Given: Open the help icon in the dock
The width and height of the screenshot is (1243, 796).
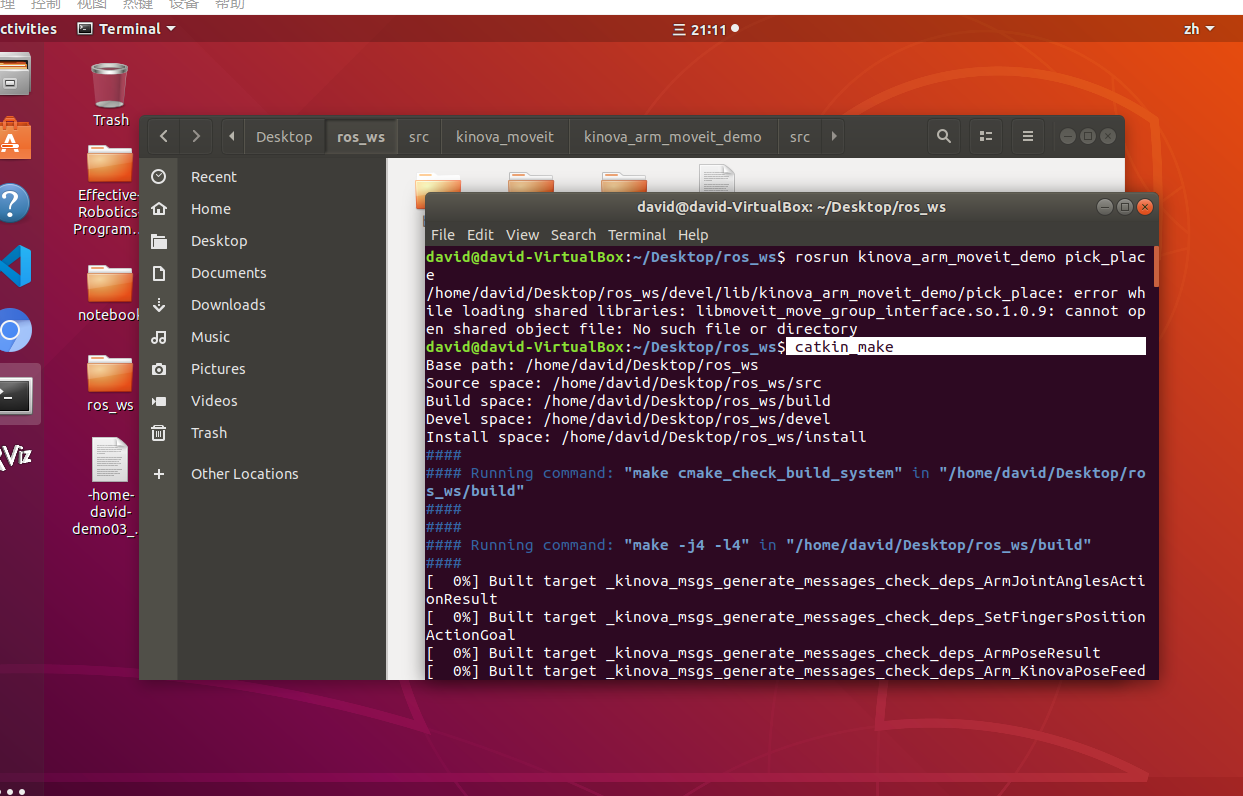Looking at the screenshot, I should (15, 202).
